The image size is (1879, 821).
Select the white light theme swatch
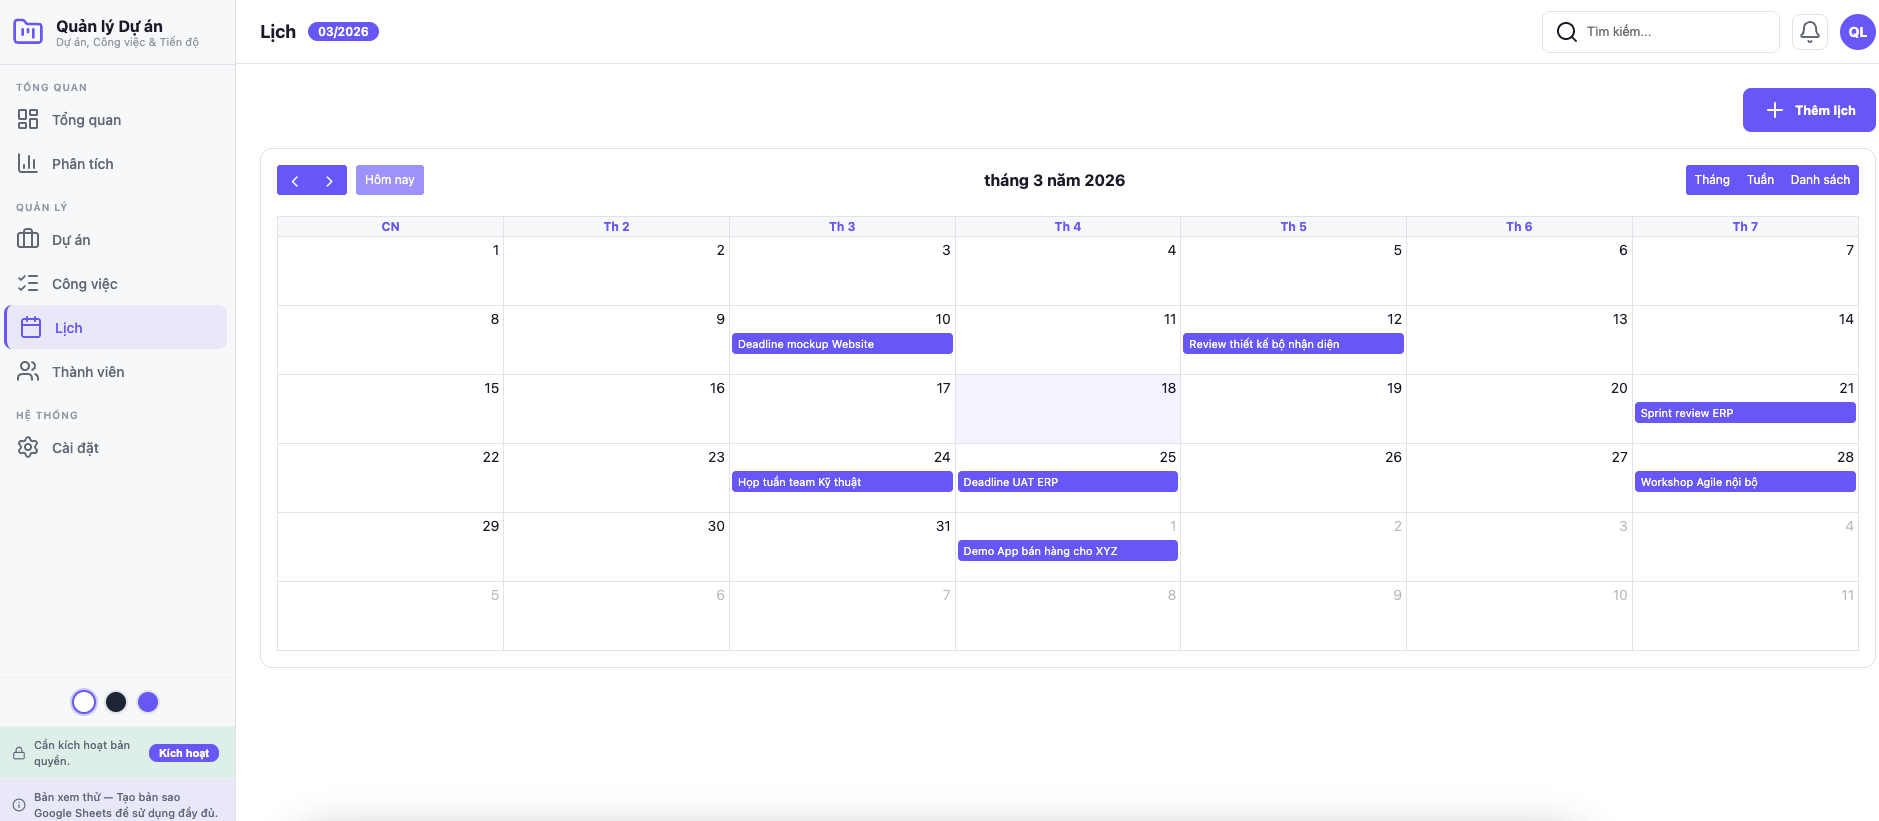click(84, 702)
